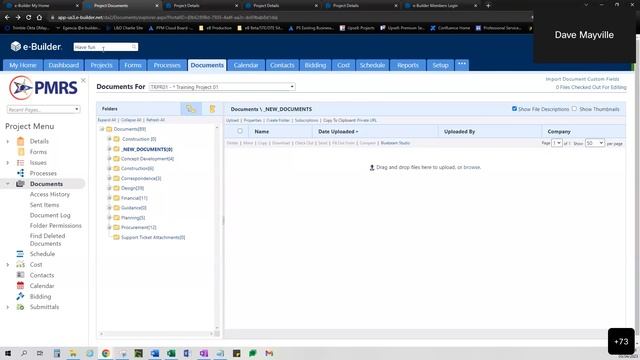Click the Upload link in documents toolbar
This screenshot has width=640, height=360.
232,120
